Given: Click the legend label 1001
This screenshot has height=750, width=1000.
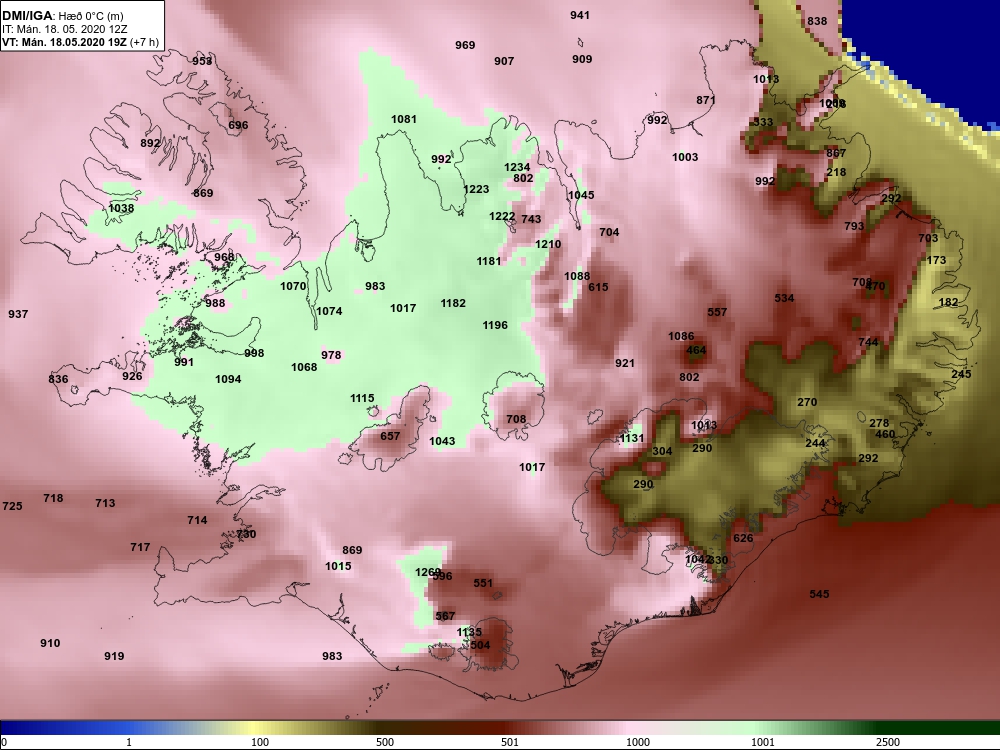Looking at the screenshot, I should (763, 742).
